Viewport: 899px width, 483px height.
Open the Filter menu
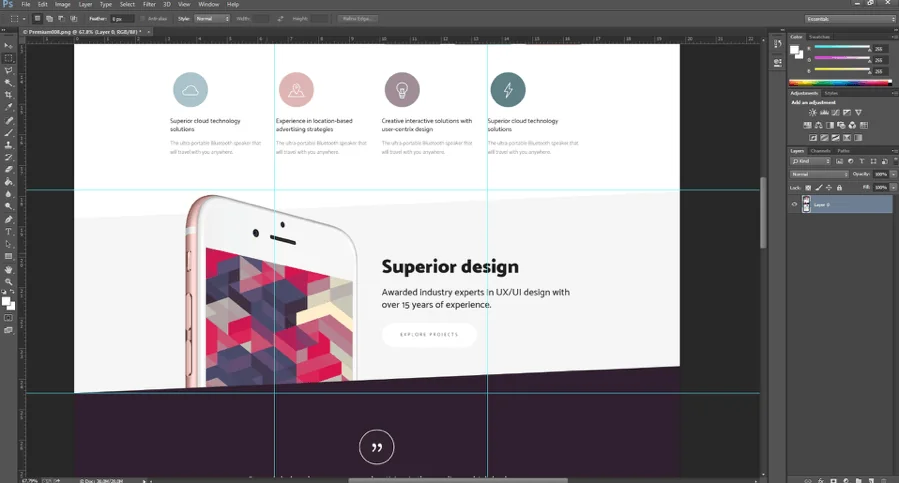point(149,4)
